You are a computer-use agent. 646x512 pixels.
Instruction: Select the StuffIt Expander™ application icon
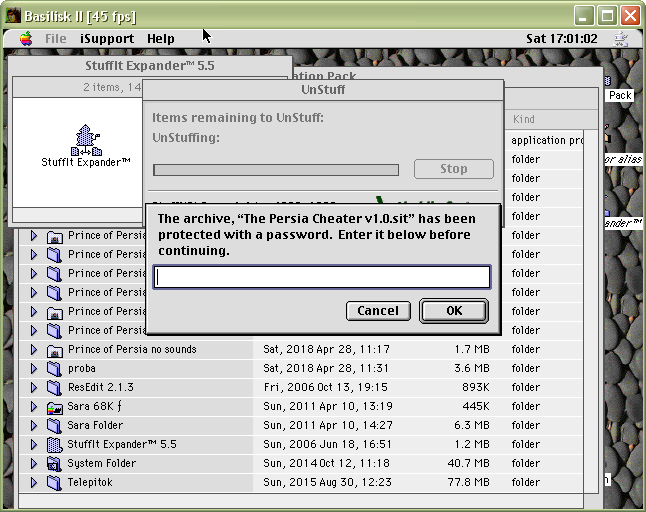(x=86, y=140)
